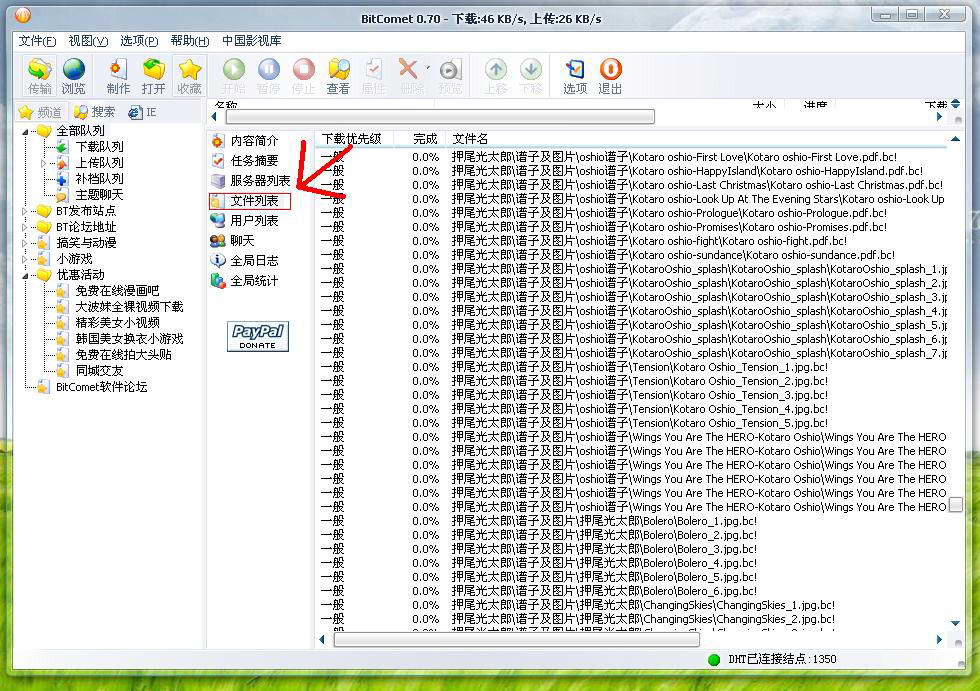The height and width of the screenshot is (691, 980).
Task: Open 服务器列表 in the detail panel
Action: 251,181
